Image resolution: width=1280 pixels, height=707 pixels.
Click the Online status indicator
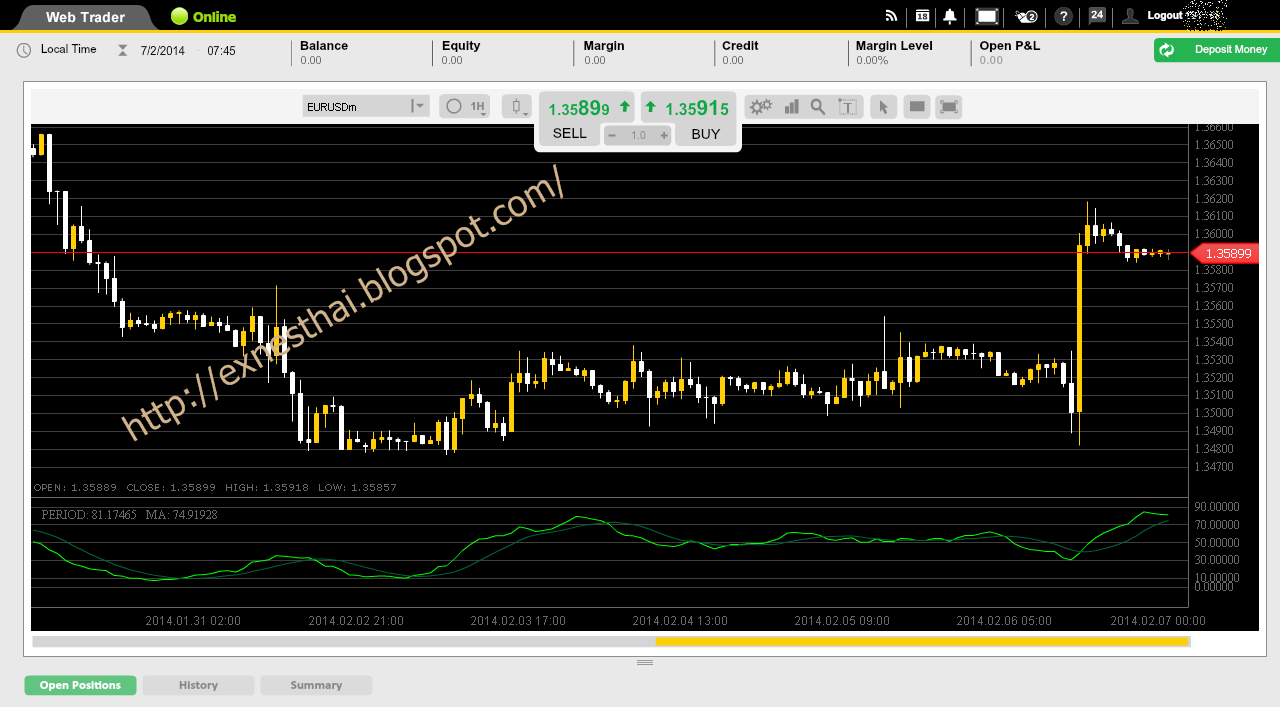(x=204, y=17)
